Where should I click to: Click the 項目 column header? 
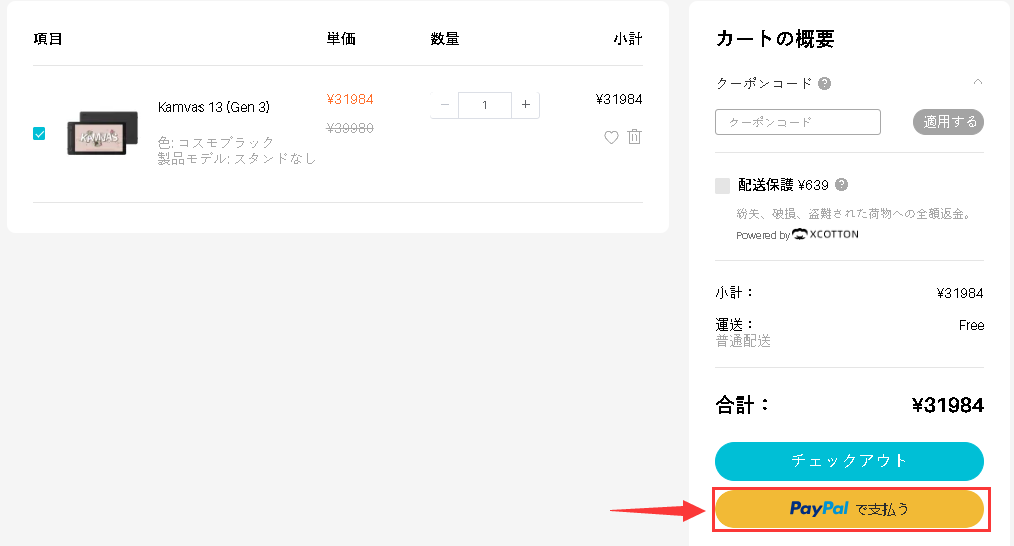coord(48,39)
